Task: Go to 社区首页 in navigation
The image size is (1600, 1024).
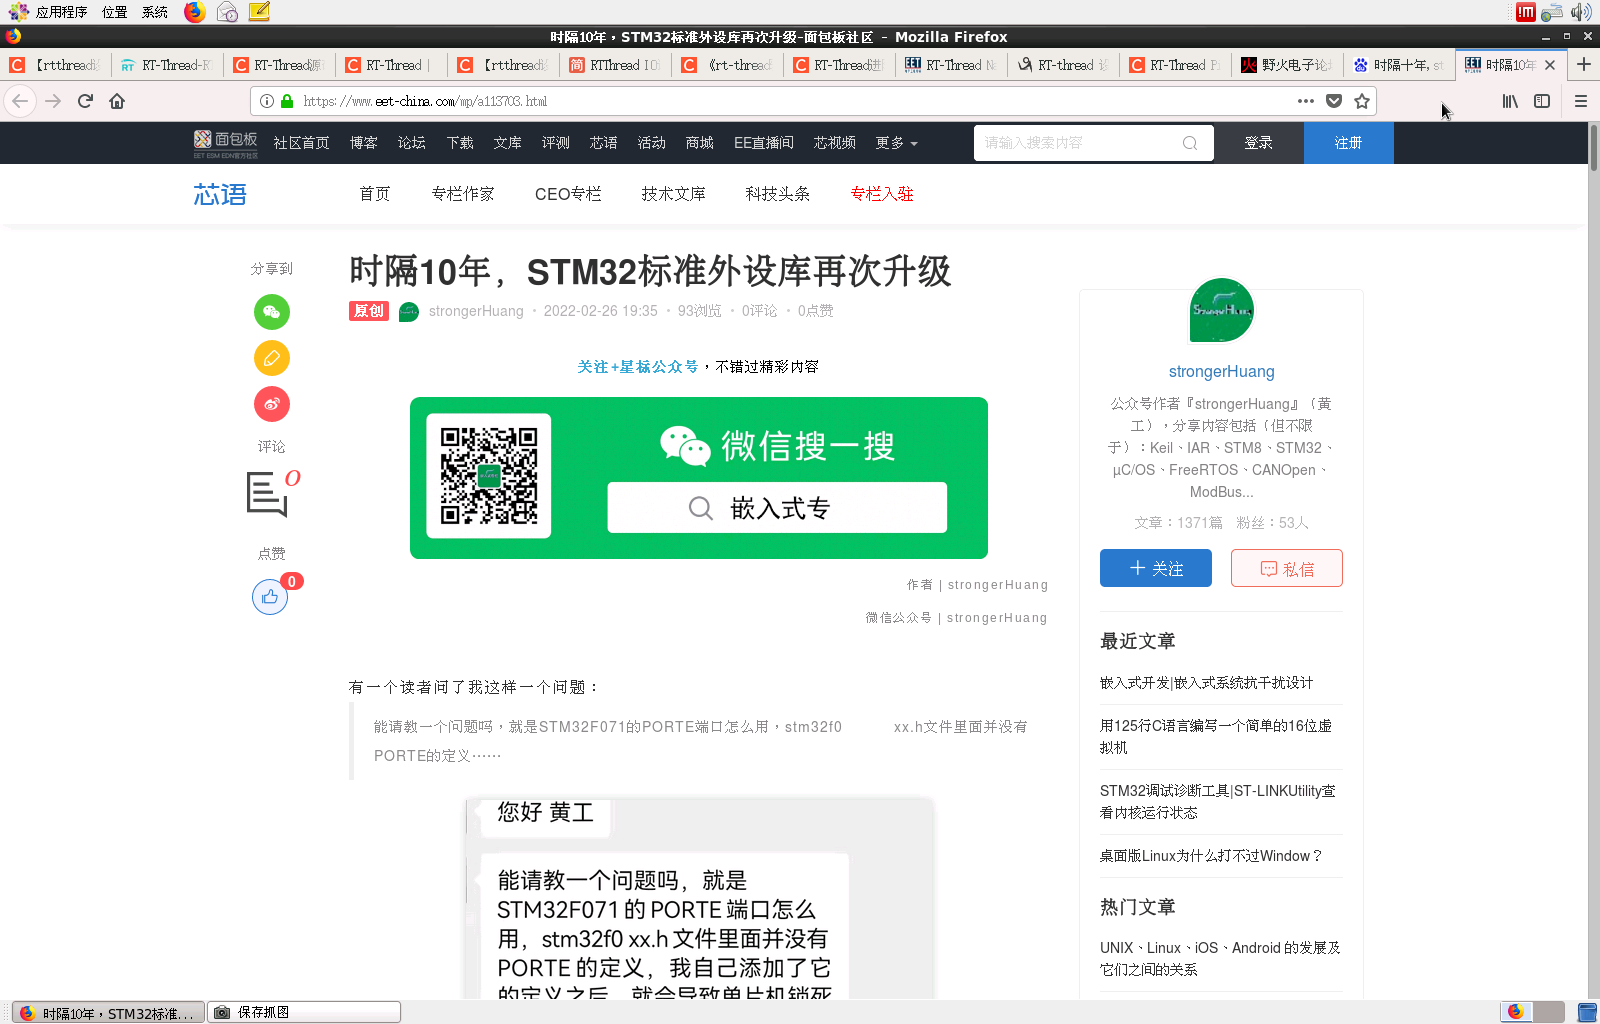Action: tap(302, 143)
